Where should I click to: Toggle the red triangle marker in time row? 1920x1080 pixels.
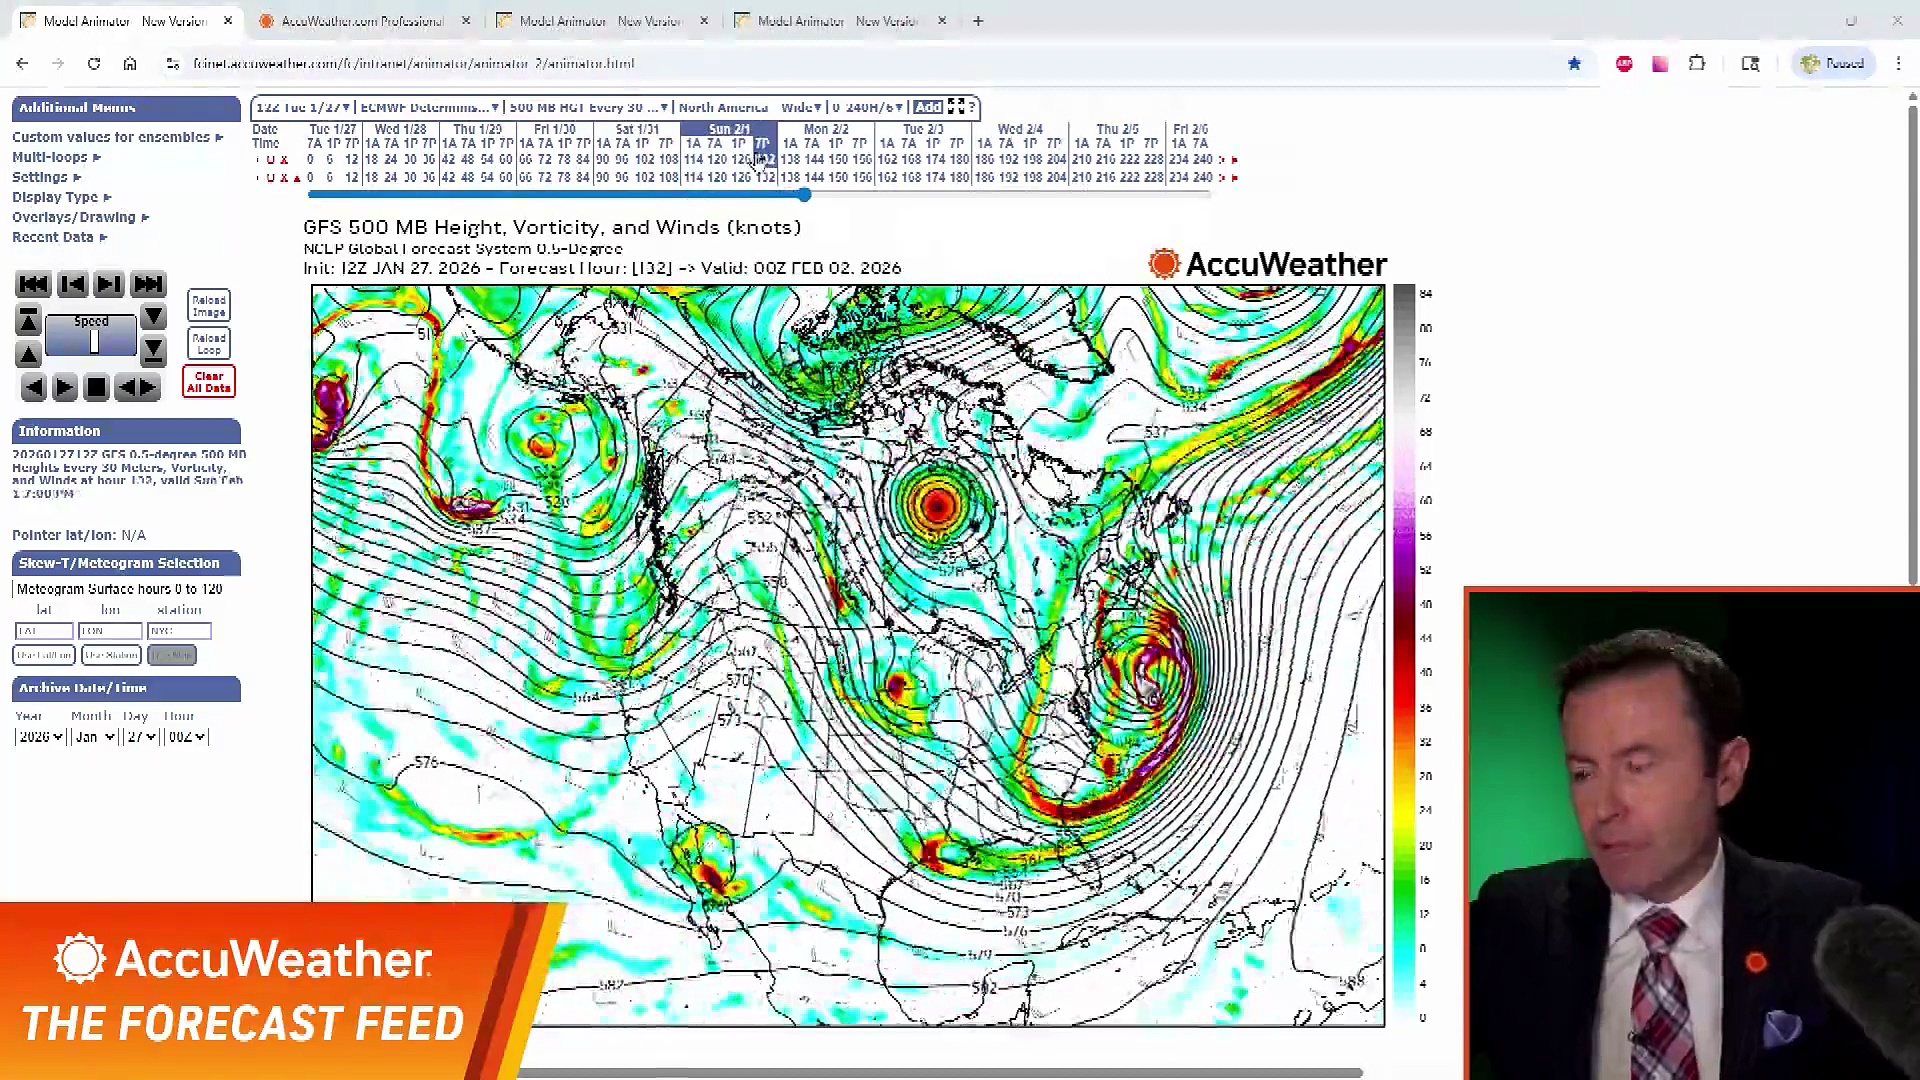(x=297, y=177)
